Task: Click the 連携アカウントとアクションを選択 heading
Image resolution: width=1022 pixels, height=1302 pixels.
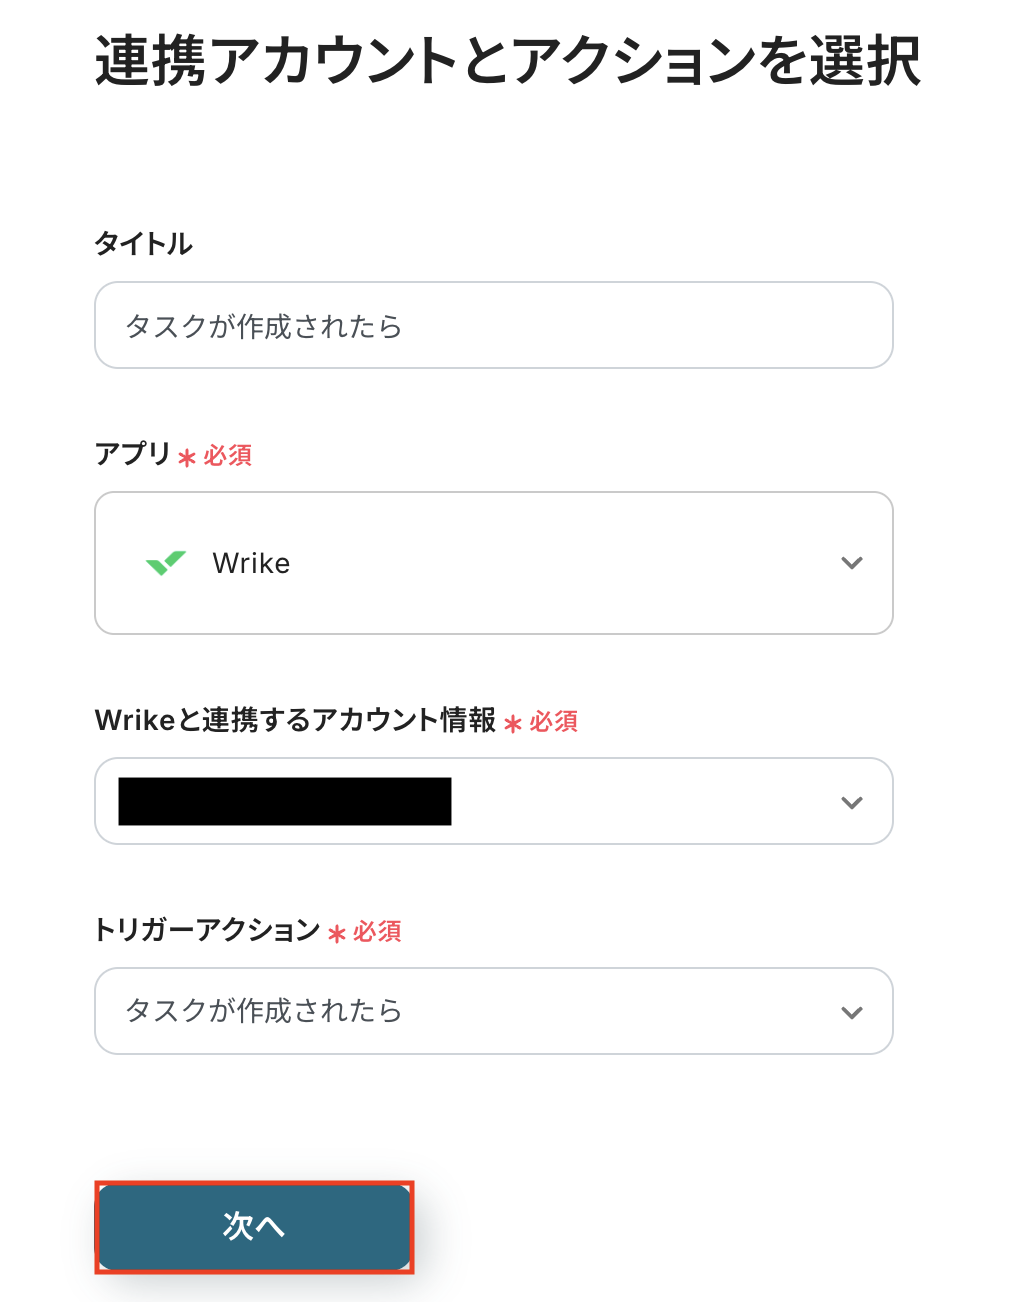Action: 508,61
